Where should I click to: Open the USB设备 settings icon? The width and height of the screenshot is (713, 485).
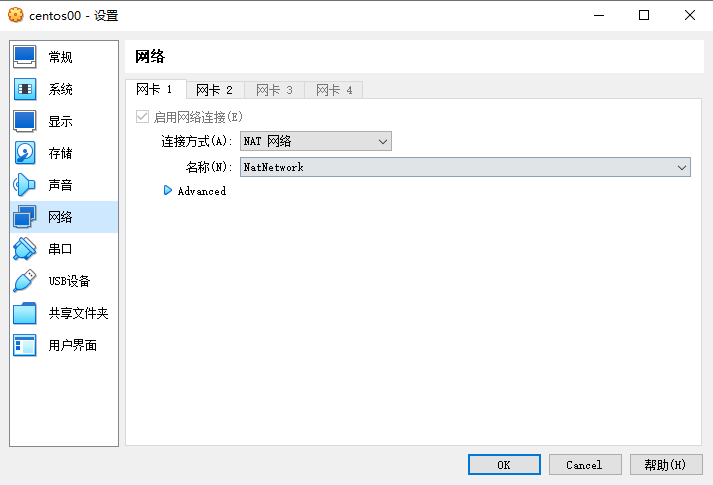25,281
